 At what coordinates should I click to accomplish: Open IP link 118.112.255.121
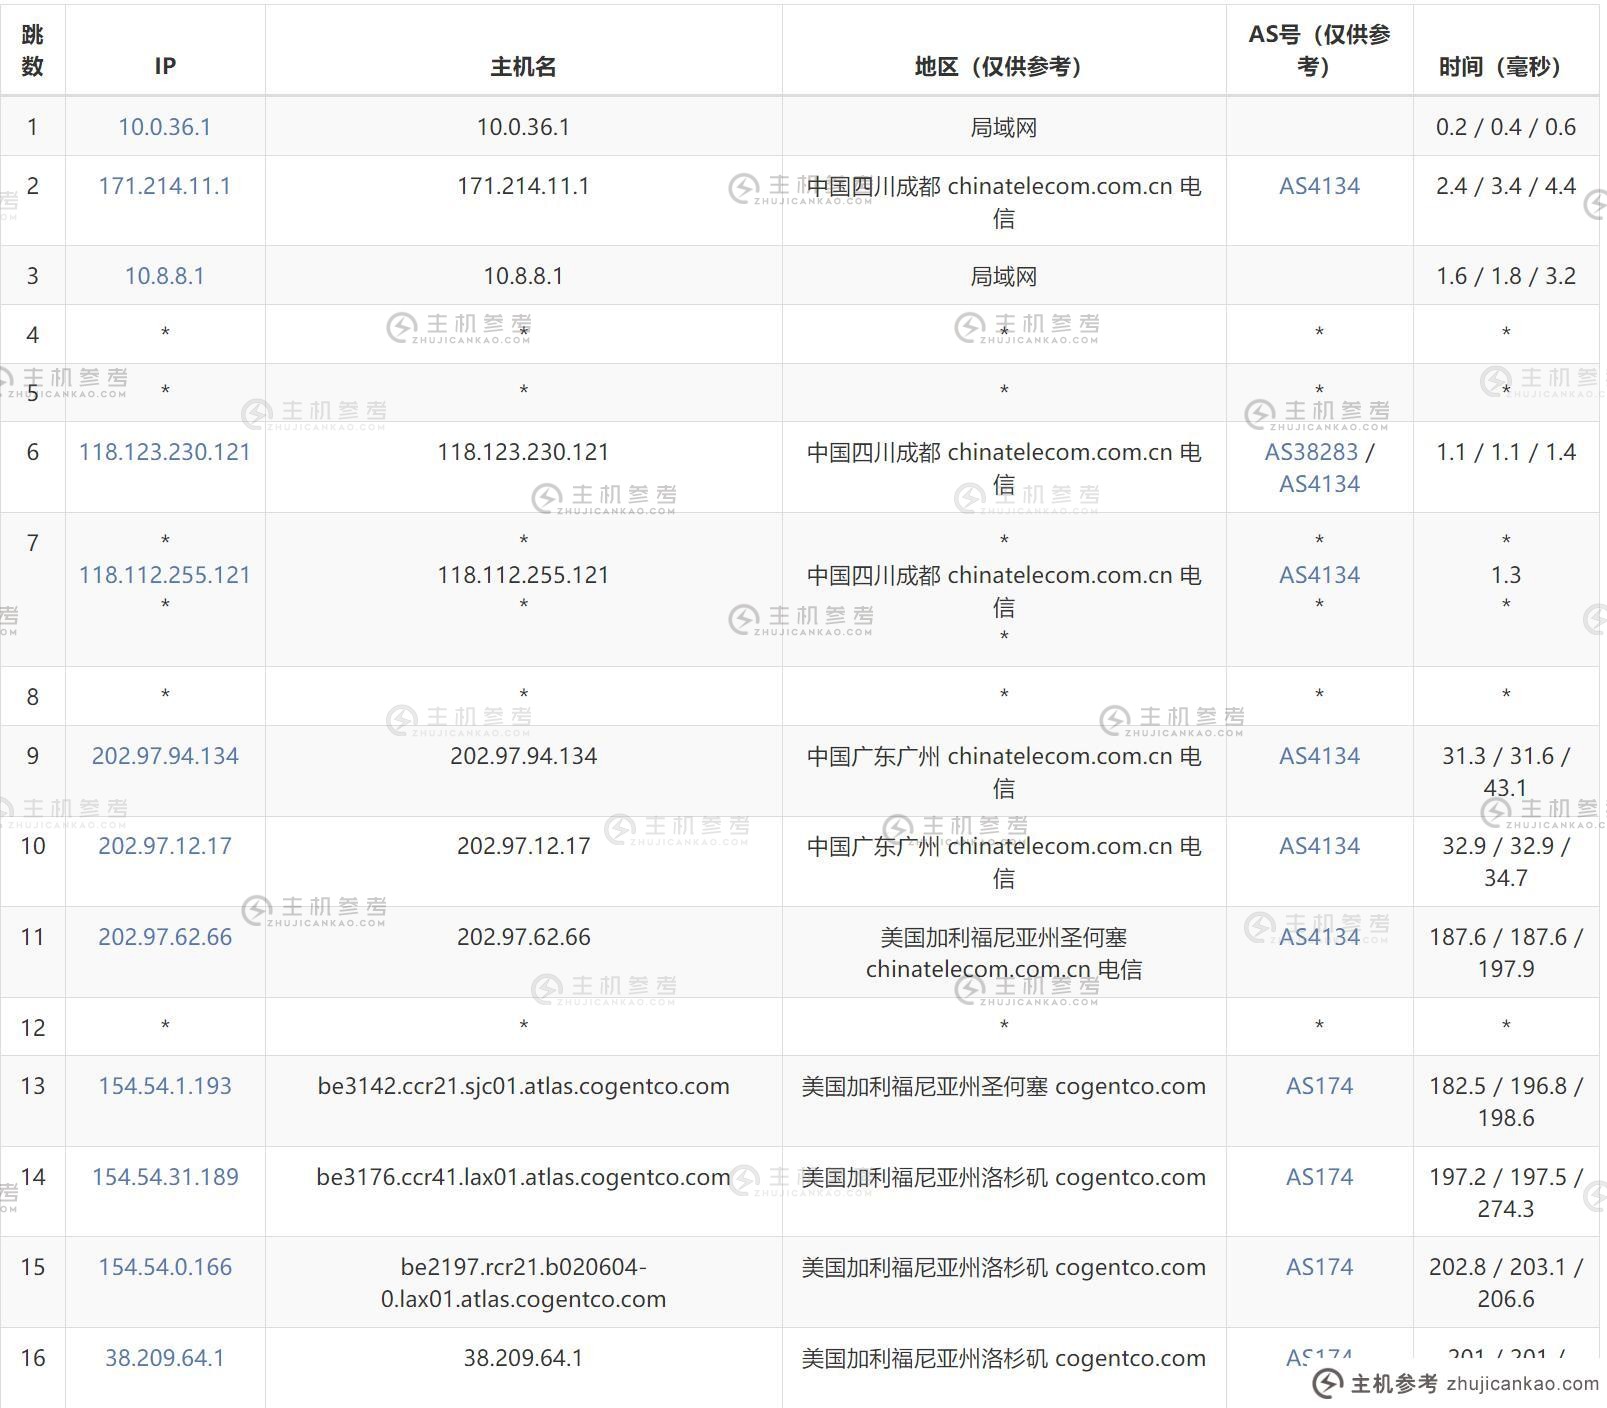(164, 575)
